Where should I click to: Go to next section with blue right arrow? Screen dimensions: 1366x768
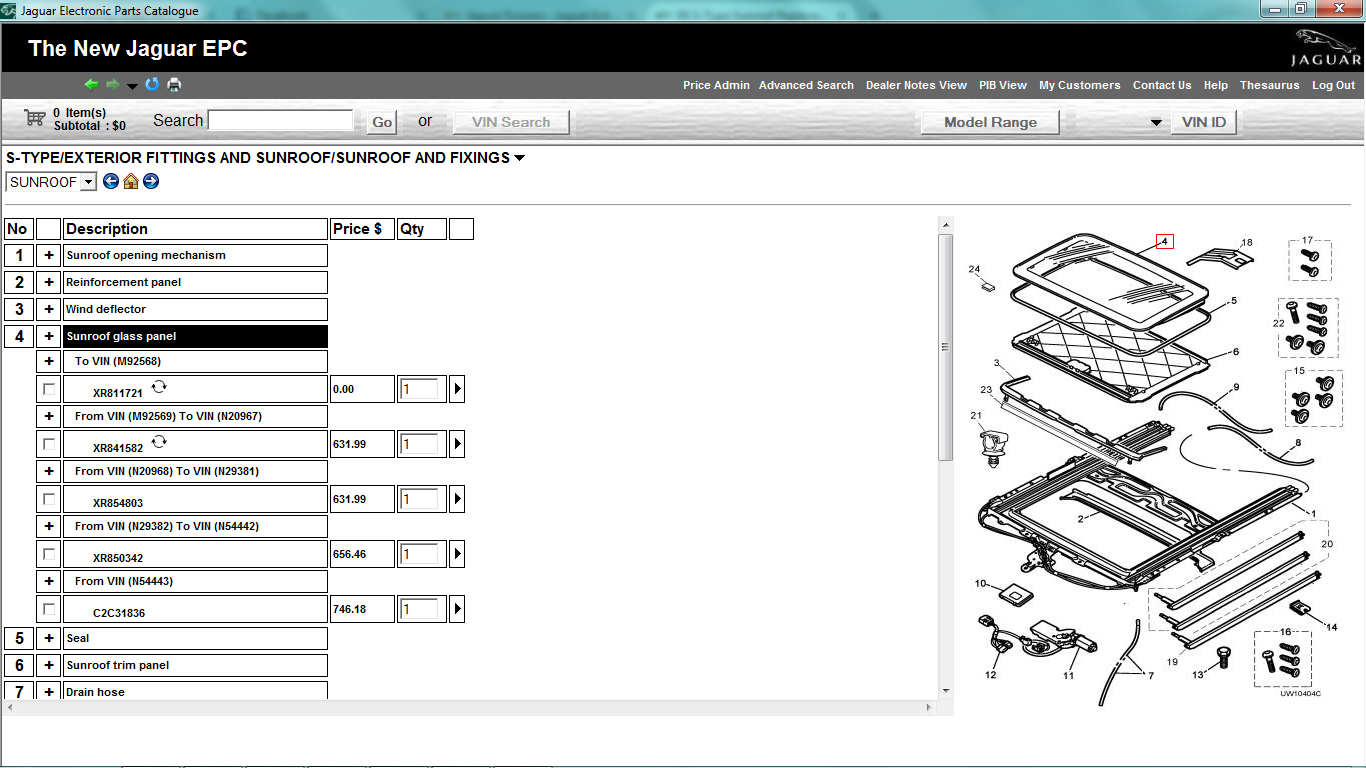coord(151,182)
